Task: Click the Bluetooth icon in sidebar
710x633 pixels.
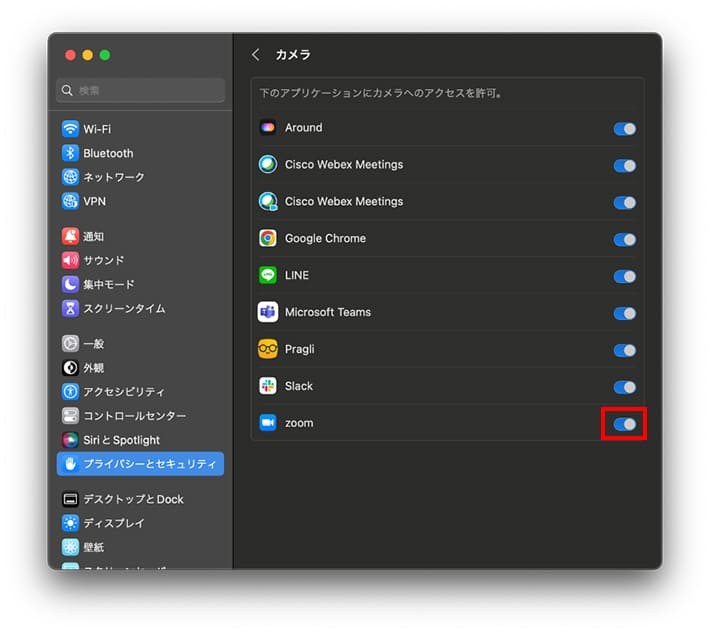Action: [70, 153]
